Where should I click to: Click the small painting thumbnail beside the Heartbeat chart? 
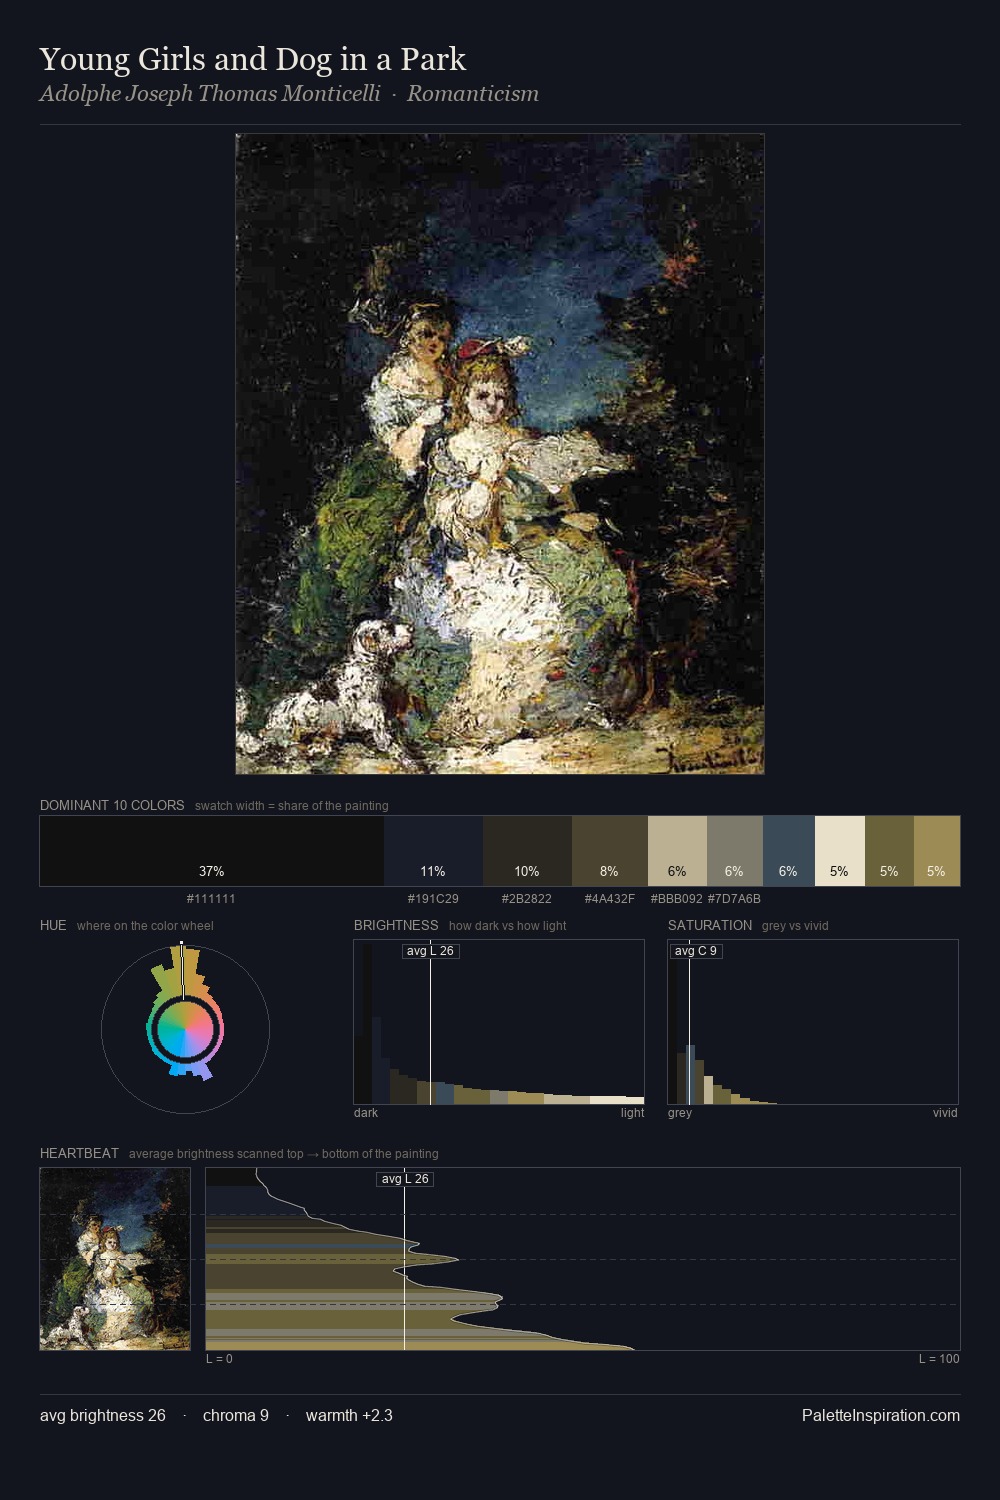pyautogui.click(x=115, y=1259)
